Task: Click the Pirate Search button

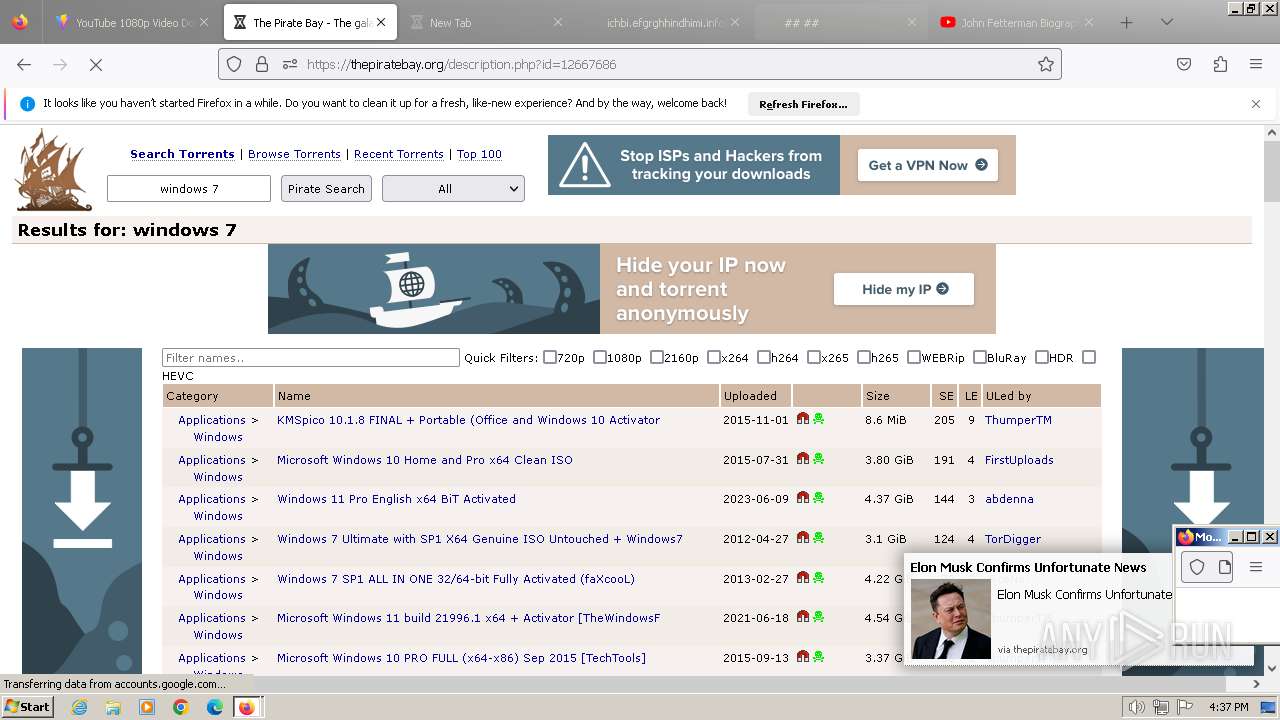Action: pos(326,189)
